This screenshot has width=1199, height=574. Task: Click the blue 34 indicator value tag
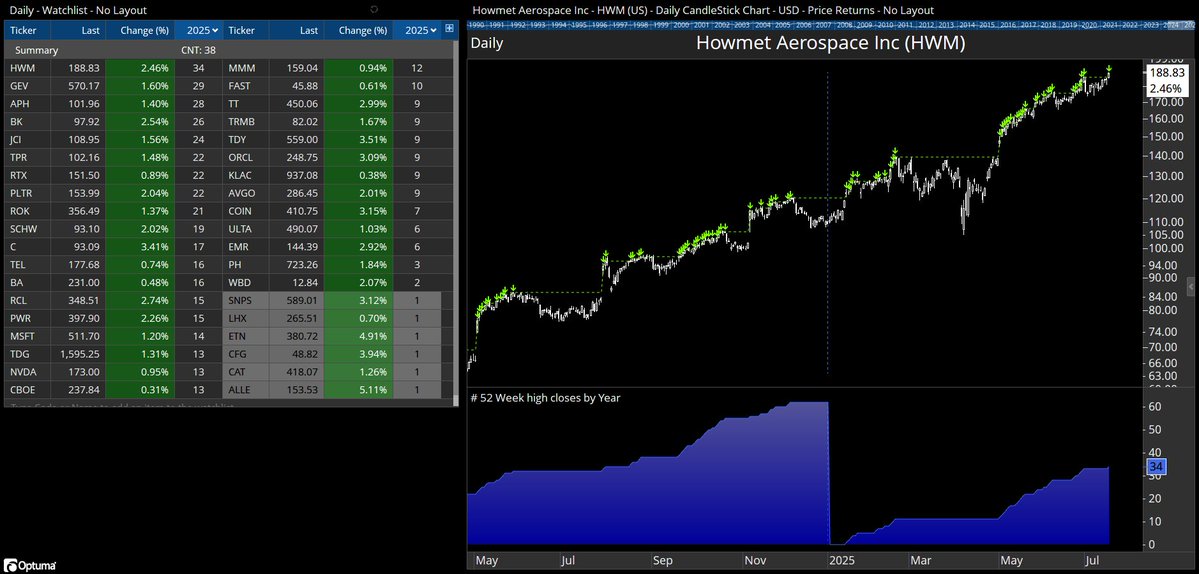pyautogui.click(x=1156, y=467)
